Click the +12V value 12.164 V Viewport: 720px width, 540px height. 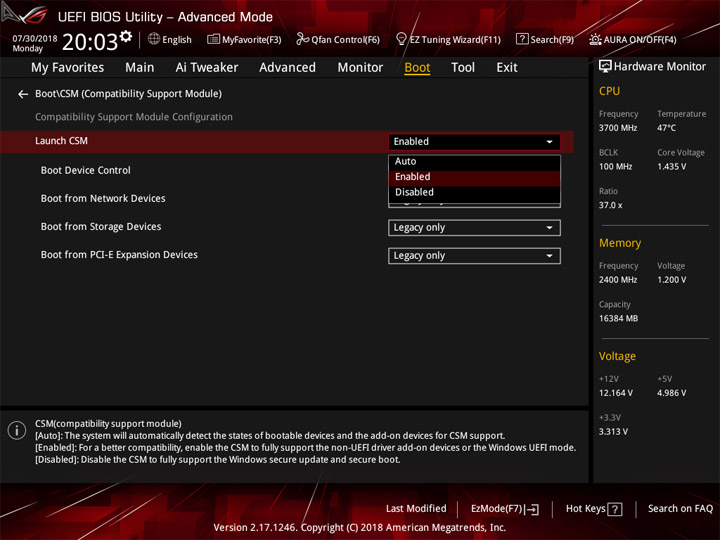pos(616,393)
